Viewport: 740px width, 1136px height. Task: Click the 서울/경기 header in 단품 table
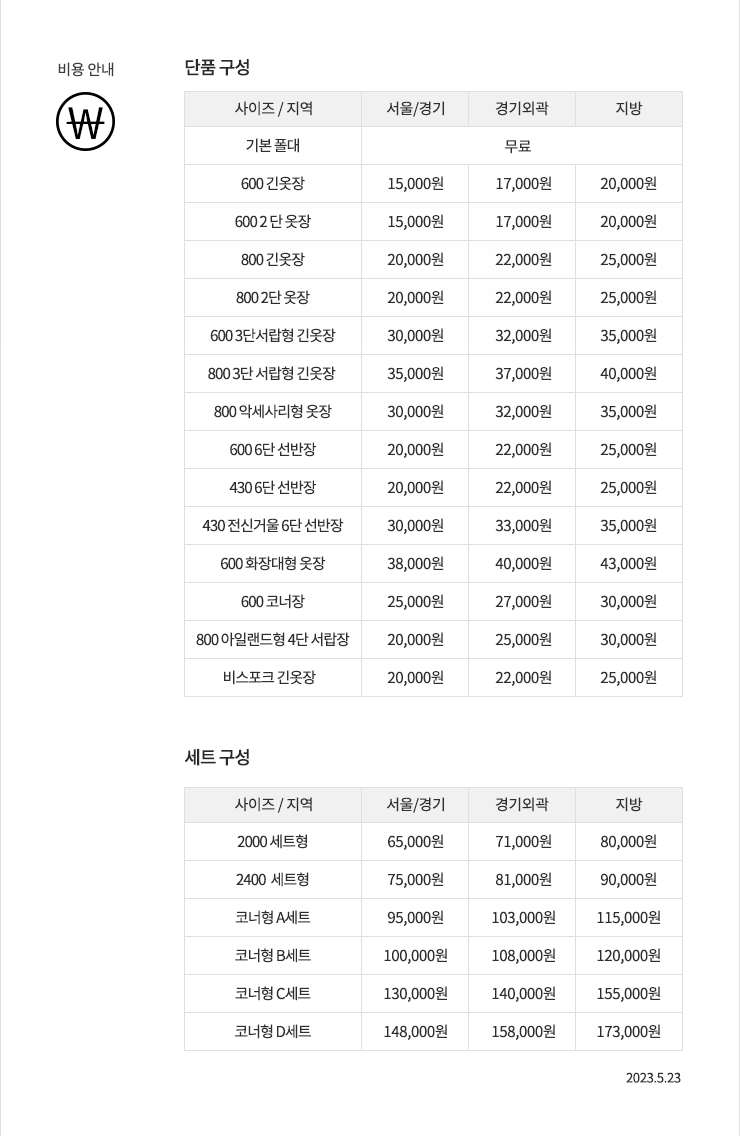(x=415, y=109)
